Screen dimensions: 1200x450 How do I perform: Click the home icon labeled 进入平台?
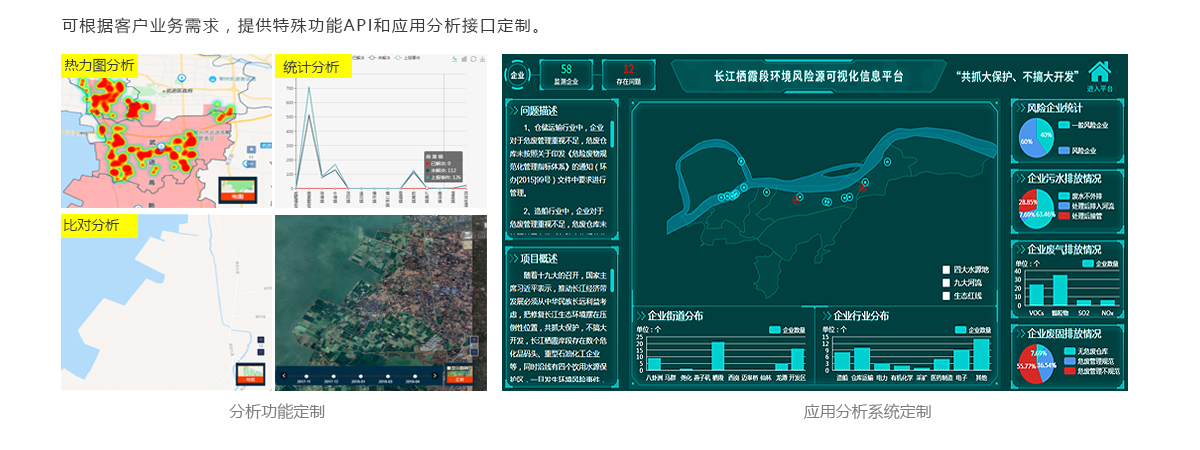pos(1099,72)
